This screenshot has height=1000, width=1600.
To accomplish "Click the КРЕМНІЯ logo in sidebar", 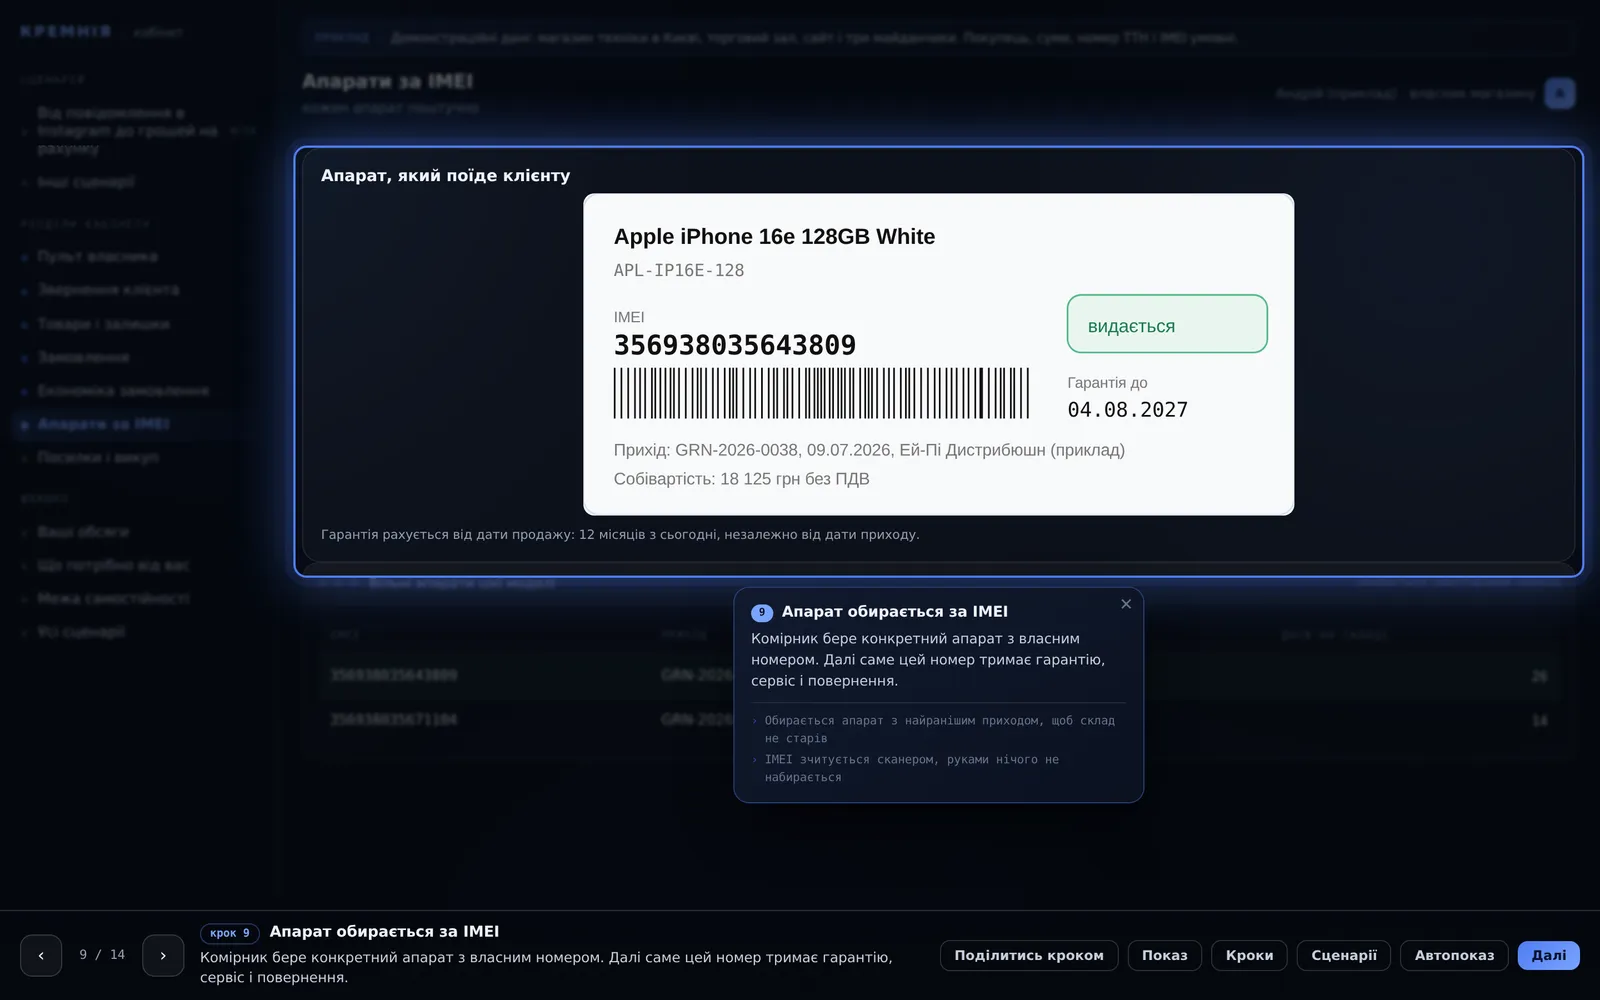I will tap(66, 32).
